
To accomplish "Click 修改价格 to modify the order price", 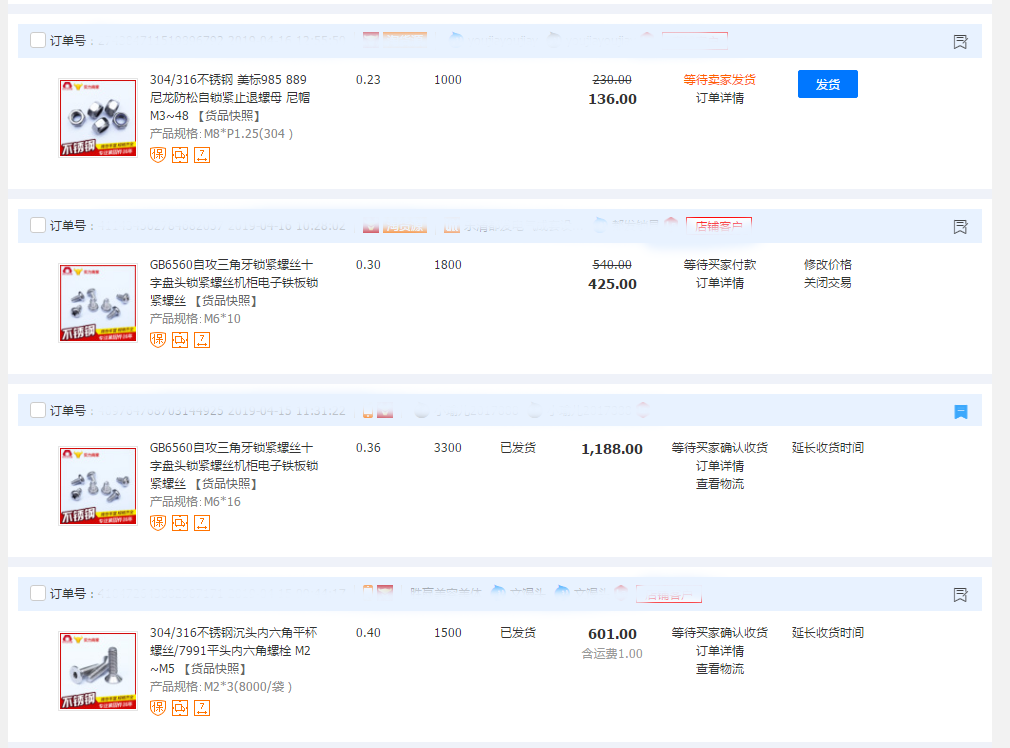I will coord(827,265).
